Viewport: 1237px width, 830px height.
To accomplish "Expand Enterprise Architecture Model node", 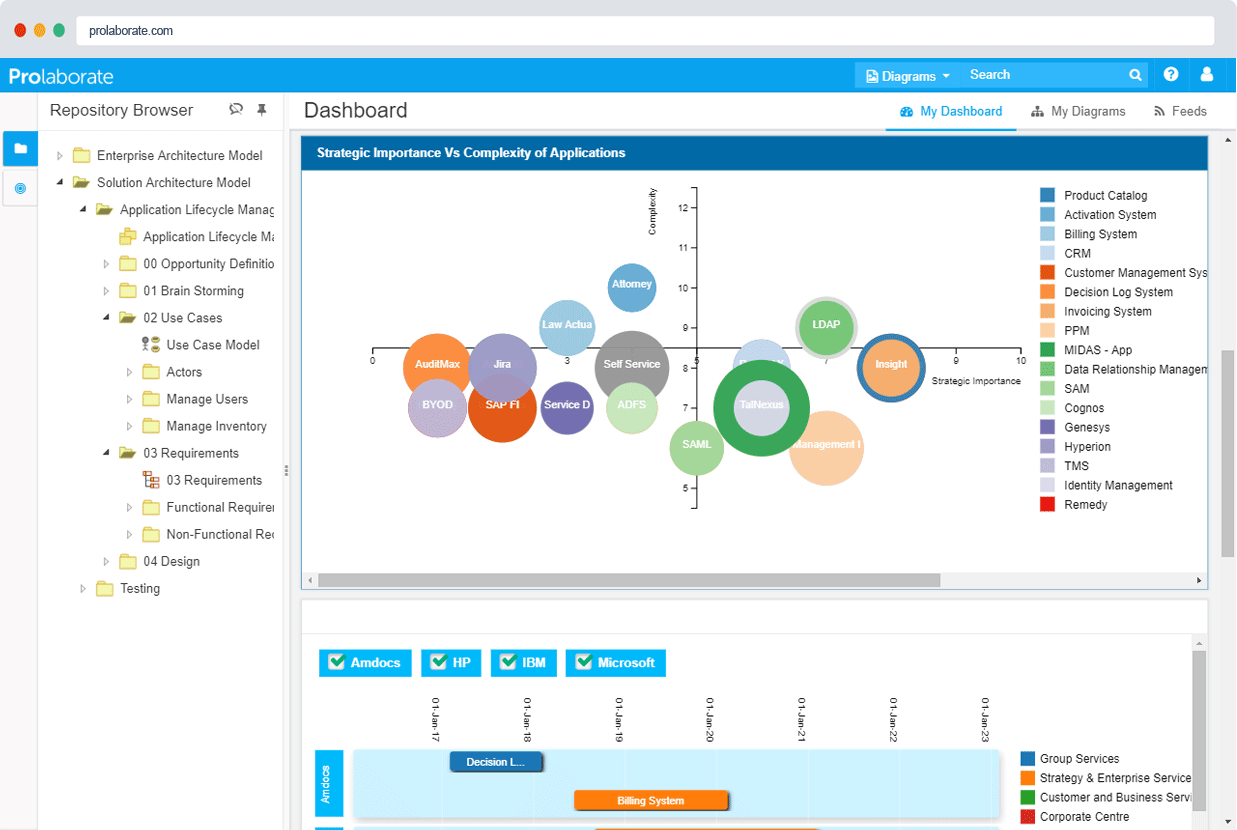I will [60, 156].
